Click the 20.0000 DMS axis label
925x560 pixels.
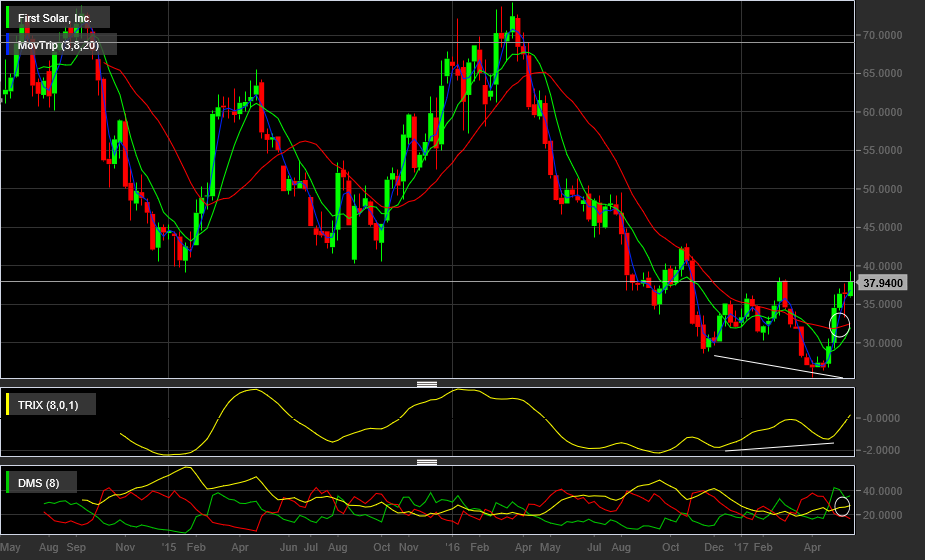[x=883, y=515]
